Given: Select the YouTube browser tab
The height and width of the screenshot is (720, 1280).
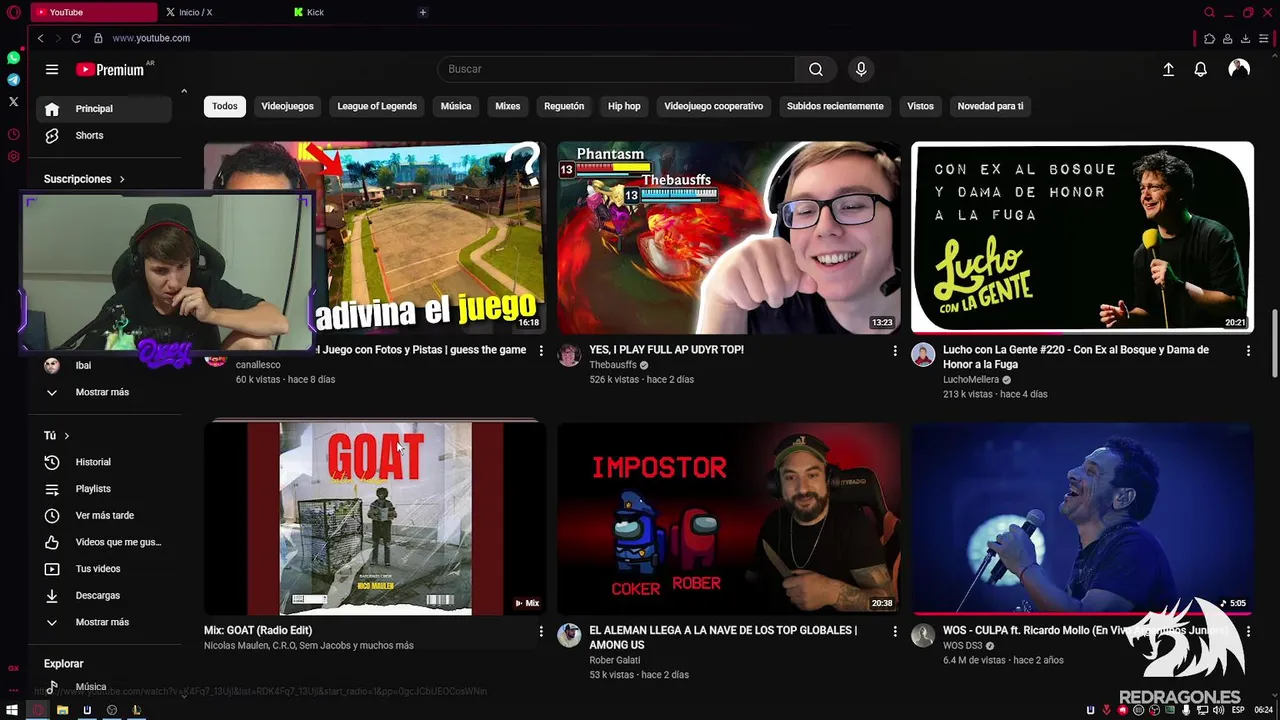Looking at the screenshot, I should [x=93, y=12].
